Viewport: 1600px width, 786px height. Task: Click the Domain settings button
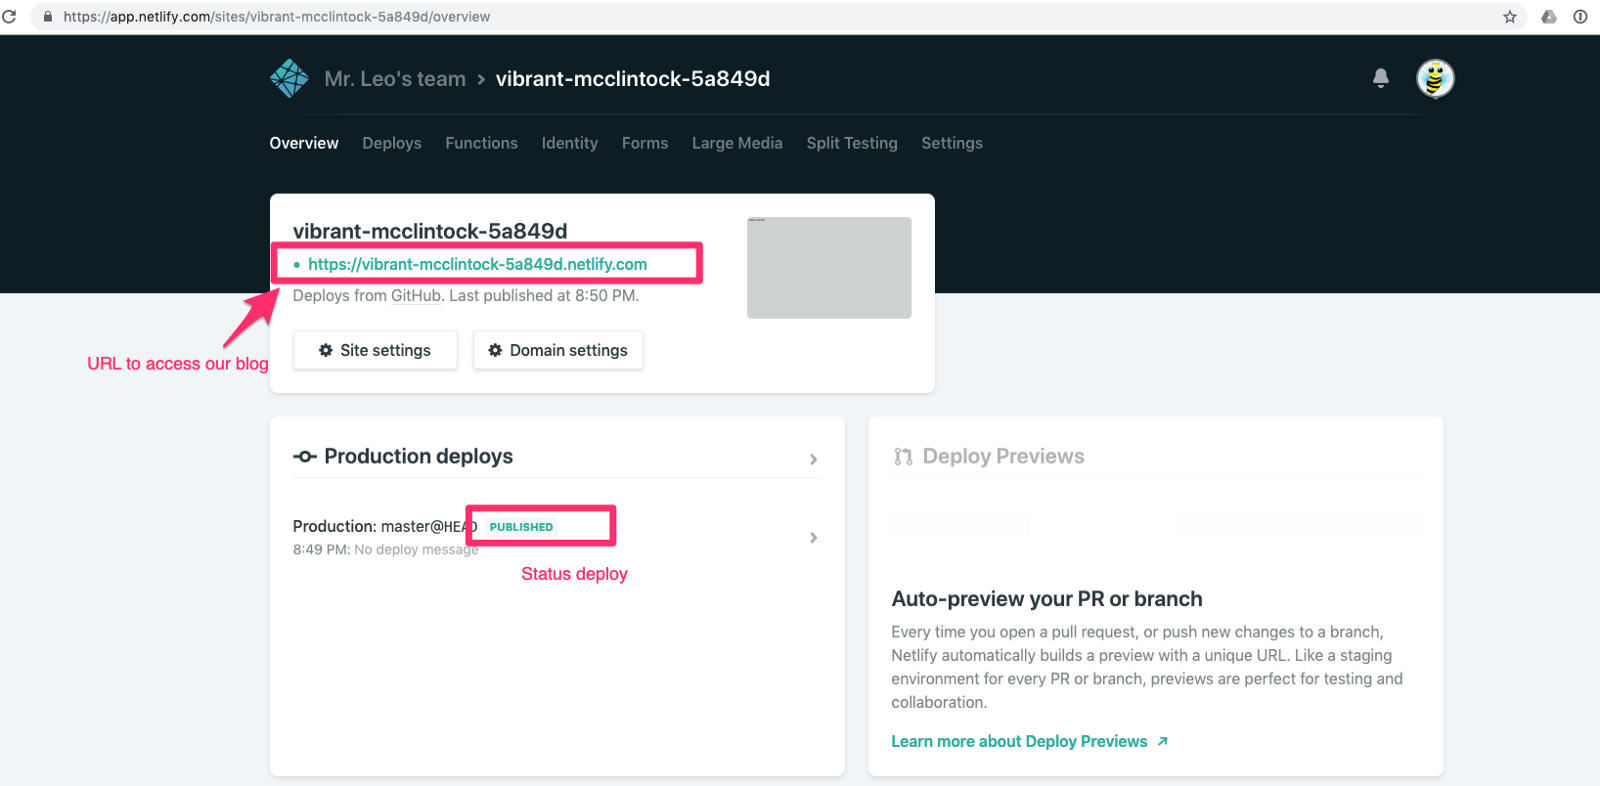click(558, 350)
